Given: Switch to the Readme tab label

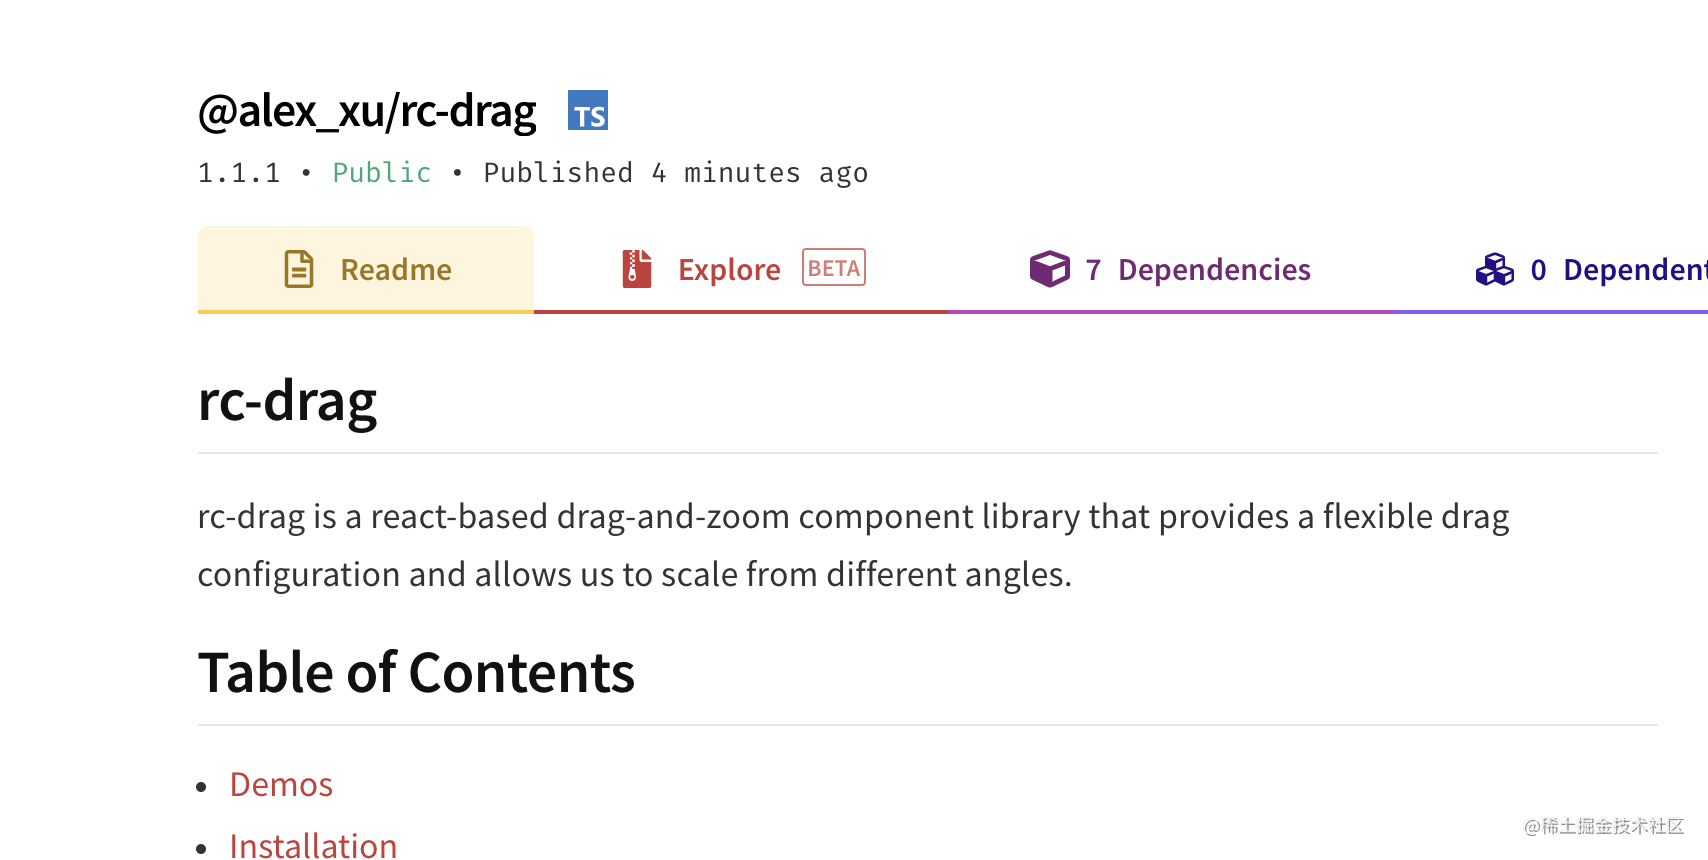Looking at the screenshot, I should pos(396,270).
